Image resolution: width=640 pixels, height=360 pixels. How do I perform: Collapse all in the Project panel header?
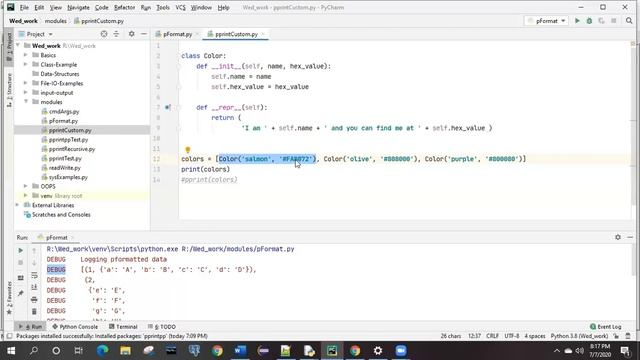116,34
